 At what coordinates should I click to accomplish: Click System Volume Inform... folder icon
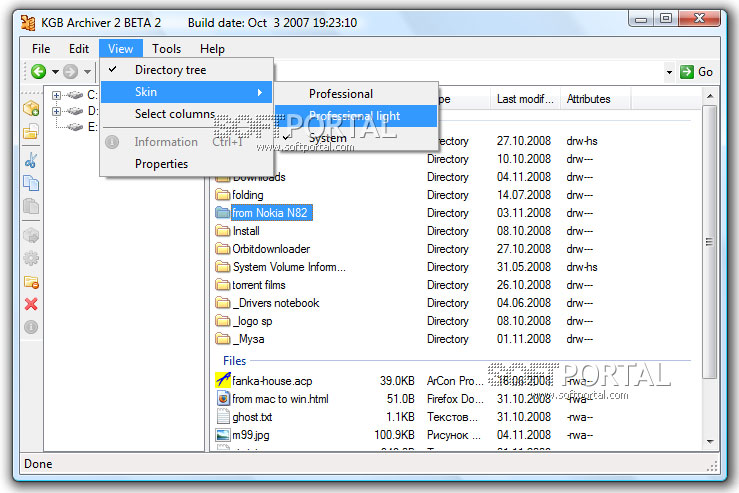coord(223,266)
